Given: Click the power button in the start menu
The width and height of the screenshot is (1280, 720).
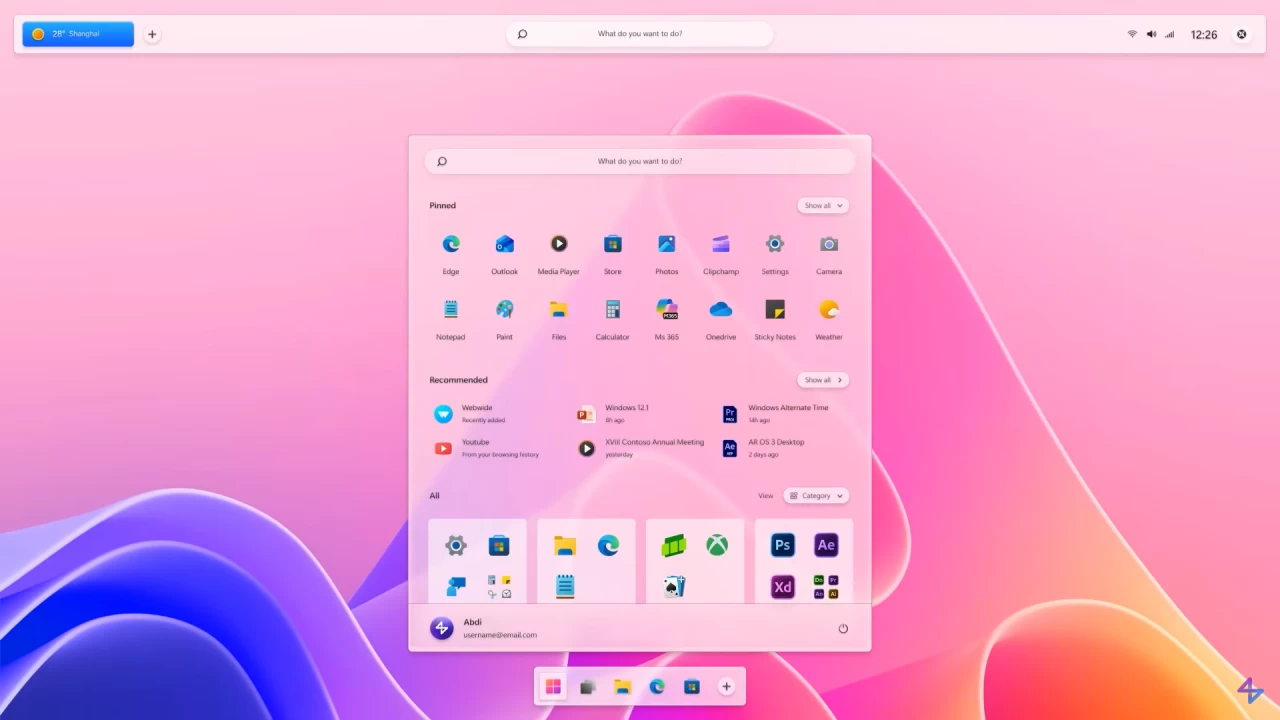Looking at the screenshot, I should coord(843,628).
